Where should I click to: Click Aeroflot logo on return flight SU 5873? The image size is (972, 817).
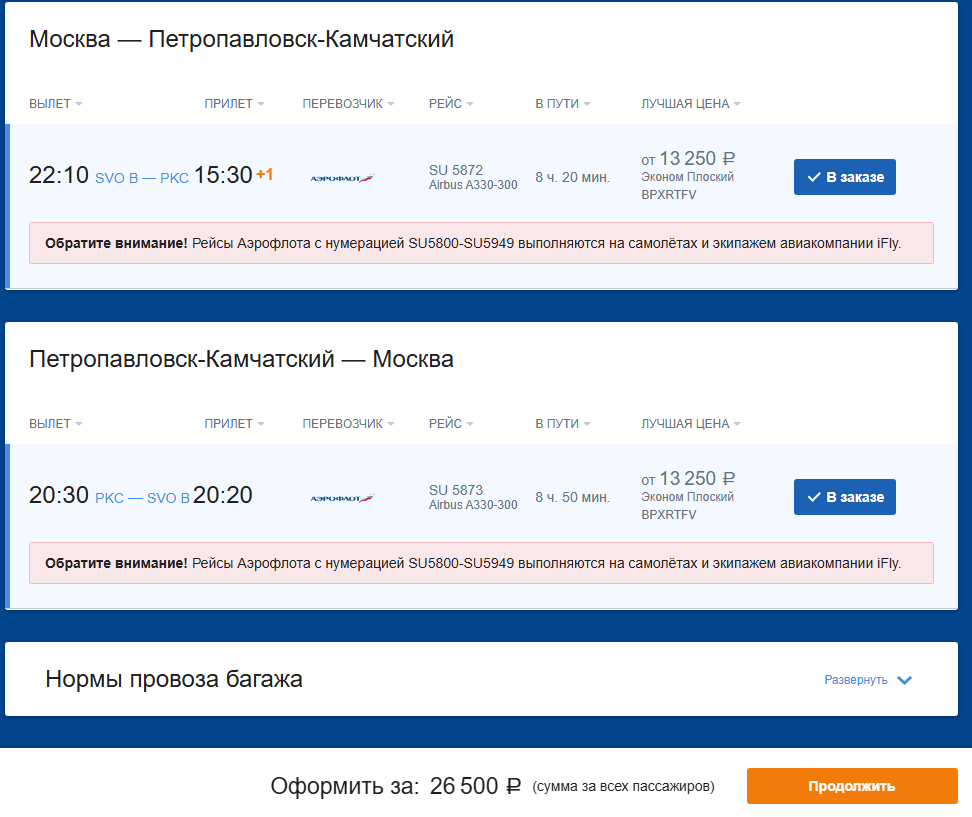(342, 498)
